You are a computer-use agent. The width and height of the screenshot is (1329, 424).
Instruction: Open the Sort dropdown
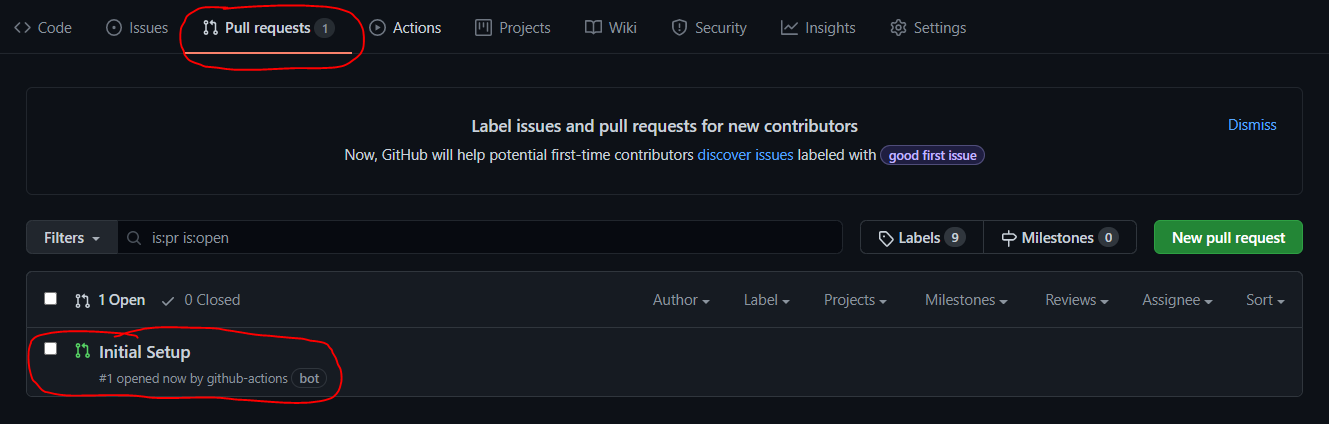pyautogui.click(x=1265, y=300)
